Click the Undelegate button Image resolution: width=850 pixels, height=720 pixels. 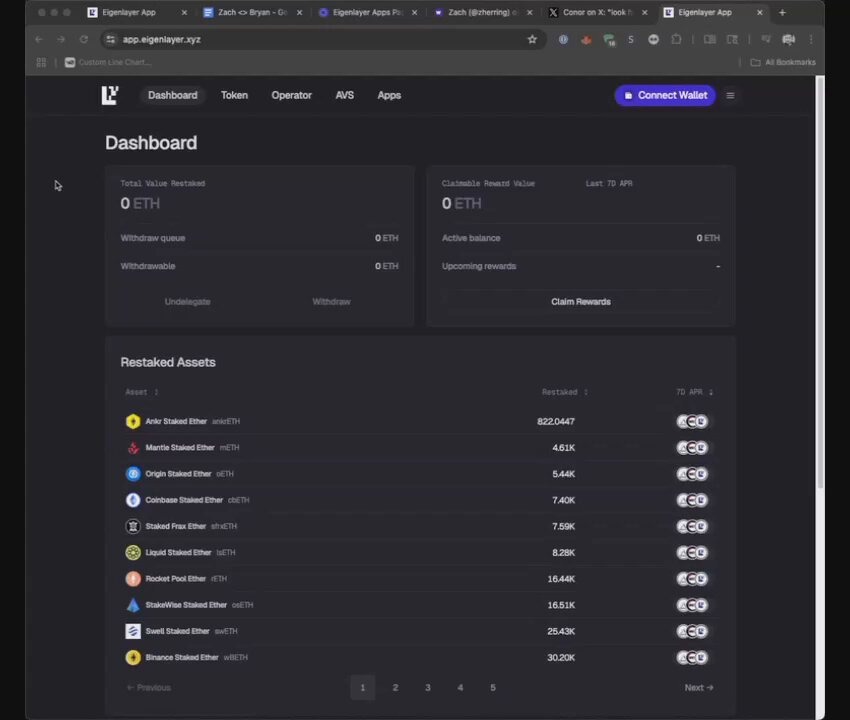tap(188, 302)
